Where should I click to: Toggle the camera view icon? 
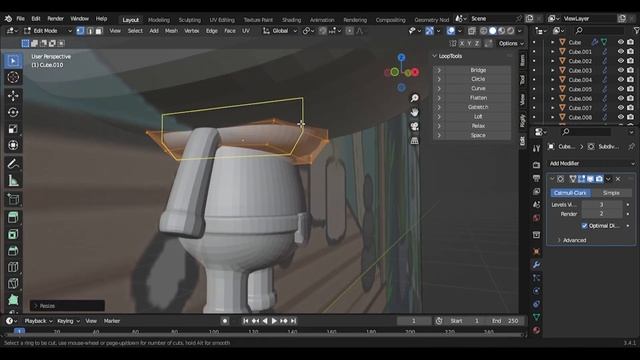pyautogui.click(x=414, y=127)
